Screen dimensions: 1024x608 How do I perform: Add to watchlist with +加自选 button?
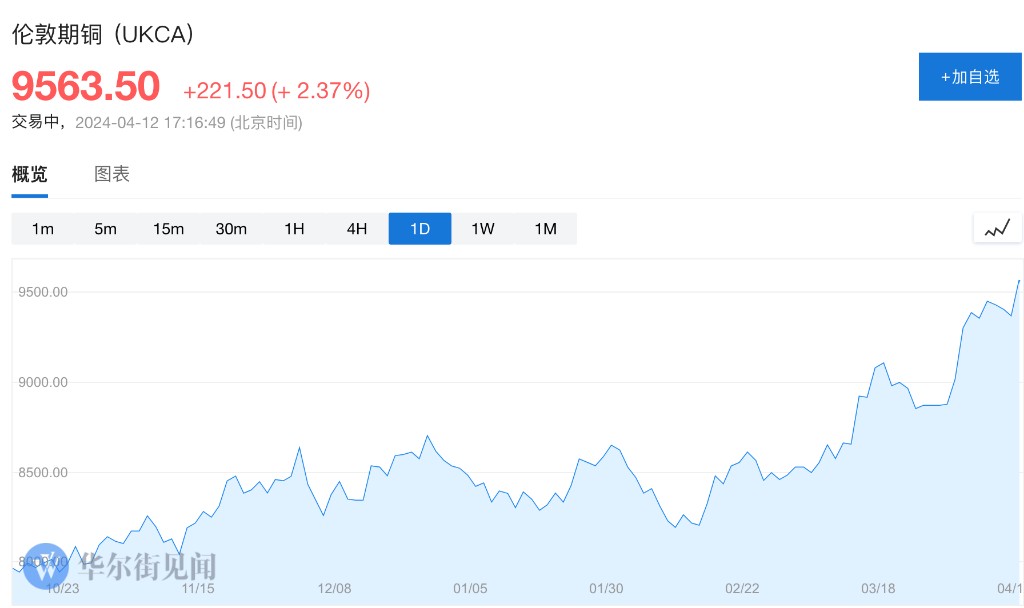(970, 77)
